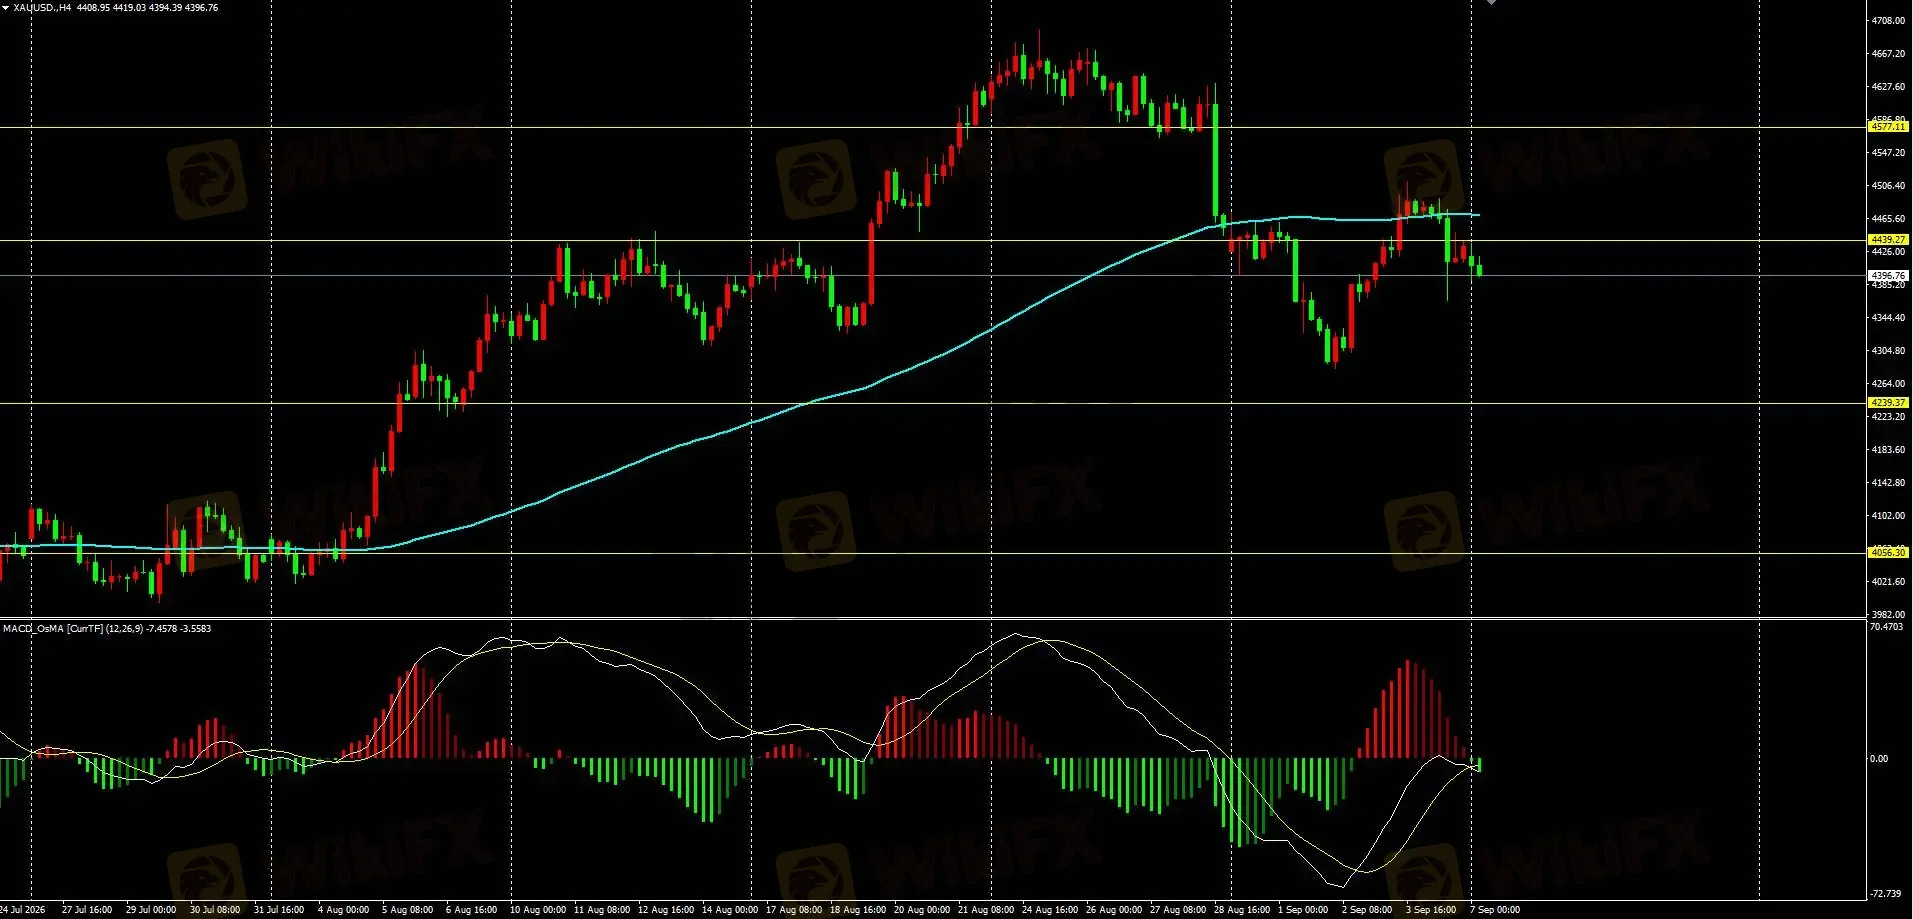Click the latest green MACD histogram bar

1479,765
